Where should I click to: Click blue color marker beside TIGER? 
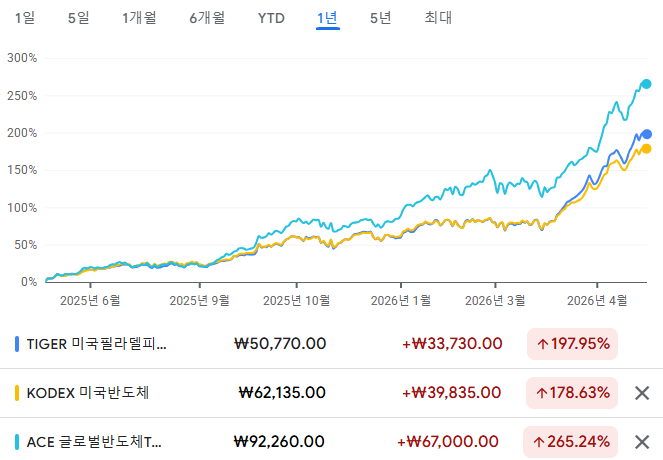click(17, 344)
